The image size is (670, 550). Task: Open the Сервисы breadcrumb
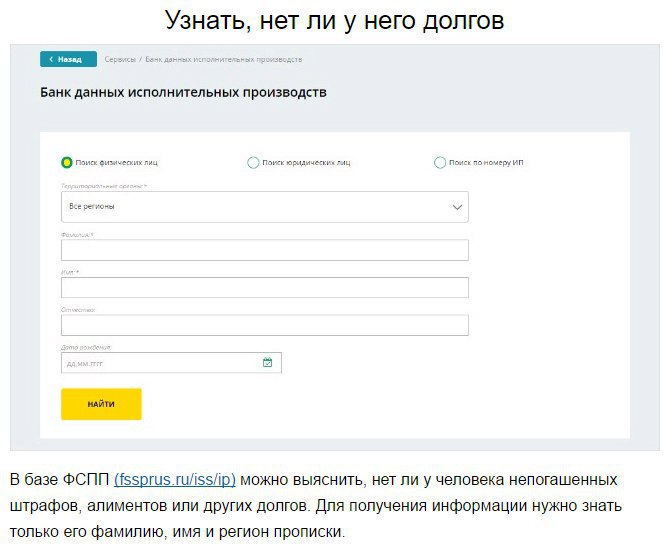121,60
